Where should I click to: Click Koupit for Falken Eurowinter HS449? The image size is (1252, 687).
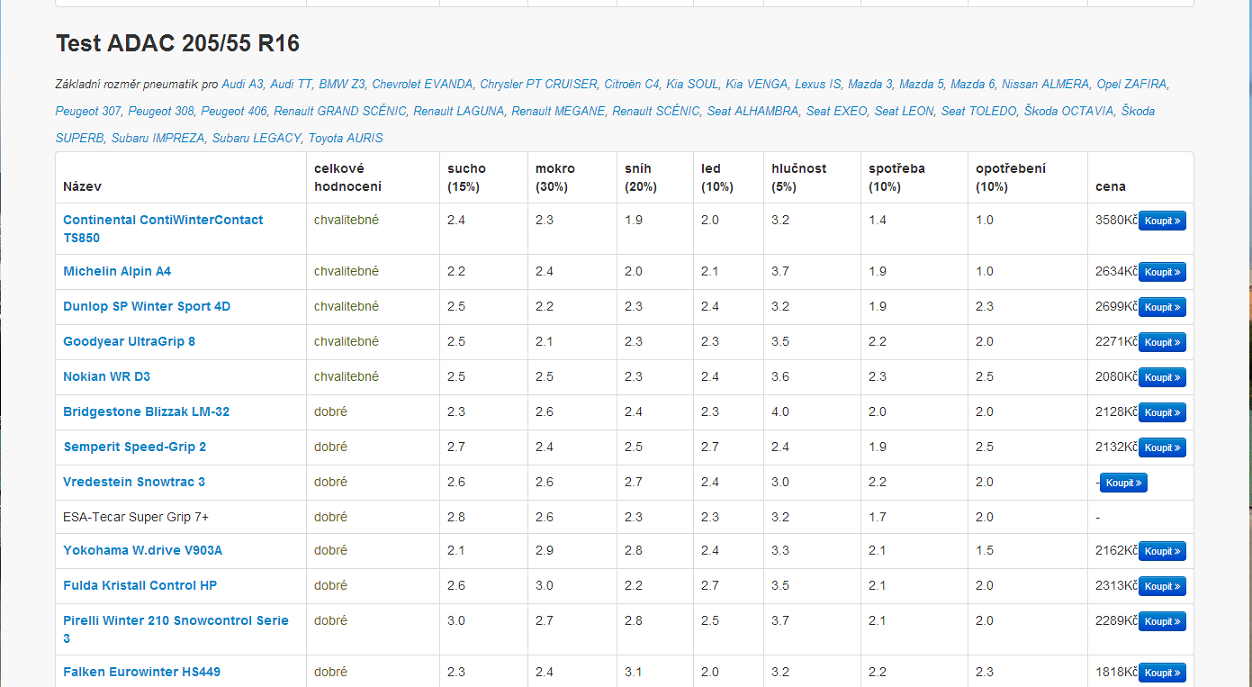(1161, 673)
